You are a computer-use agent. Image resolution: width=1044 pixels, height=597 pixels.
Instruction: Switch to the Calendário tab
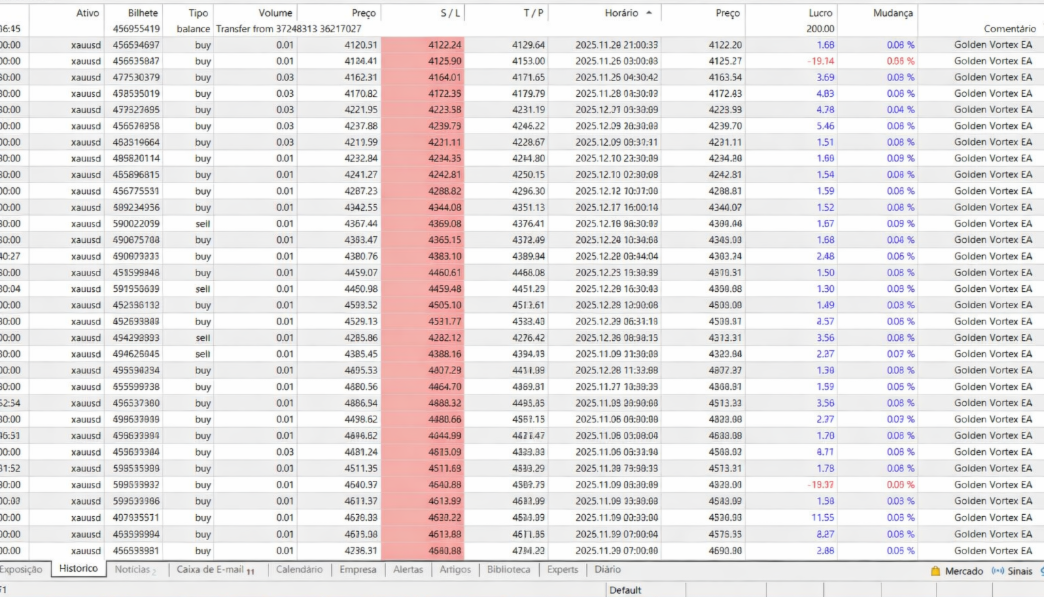click(299, 570)
